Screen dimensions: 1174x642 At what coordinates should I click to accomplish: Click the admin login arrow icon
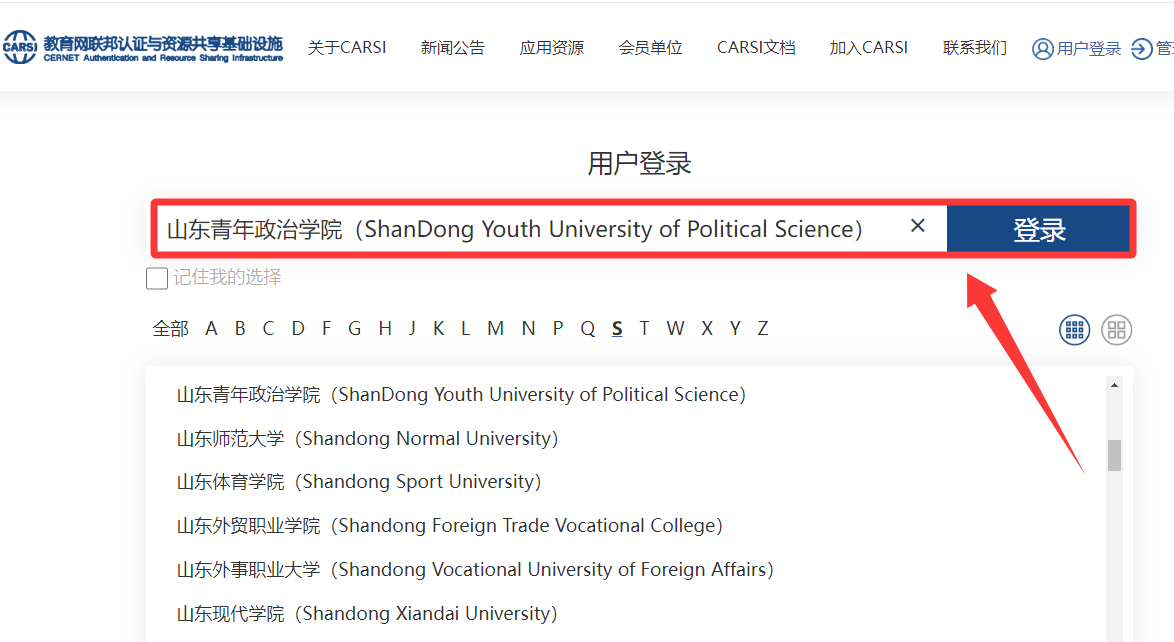1141,48
